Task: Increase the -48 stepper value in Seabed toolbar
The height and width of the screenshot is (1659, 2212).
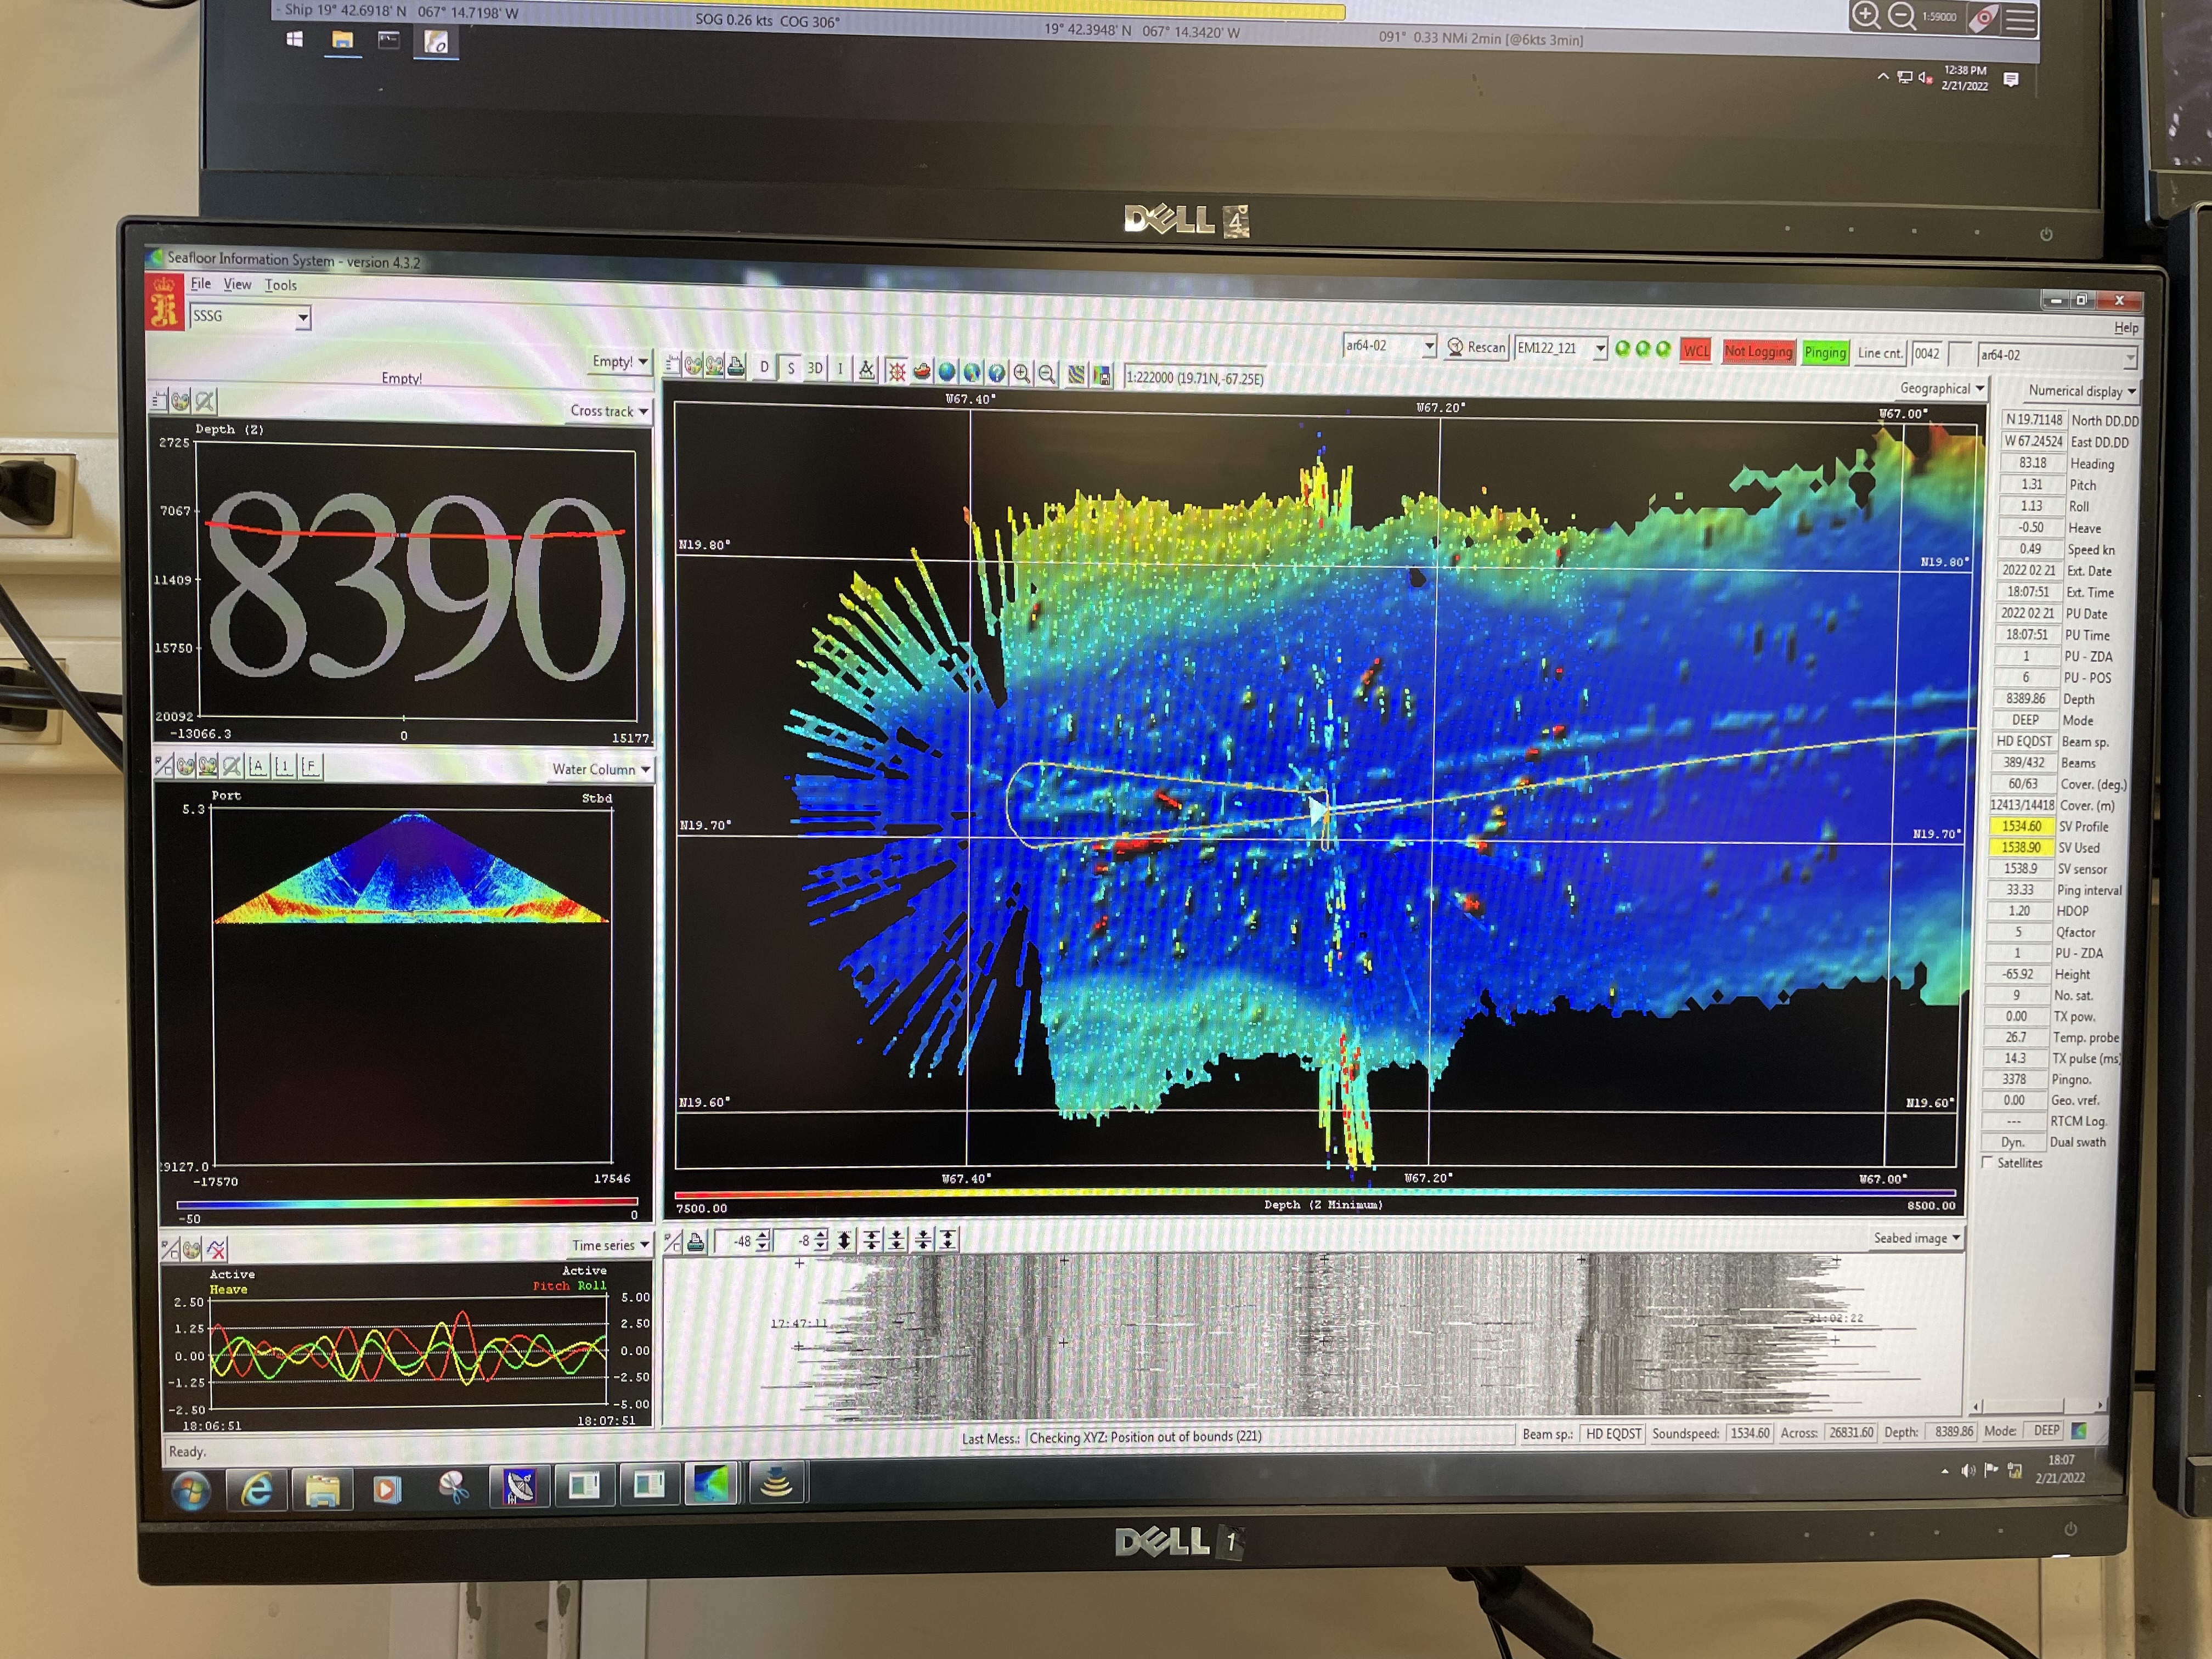Action: [x=763, y=1235]
